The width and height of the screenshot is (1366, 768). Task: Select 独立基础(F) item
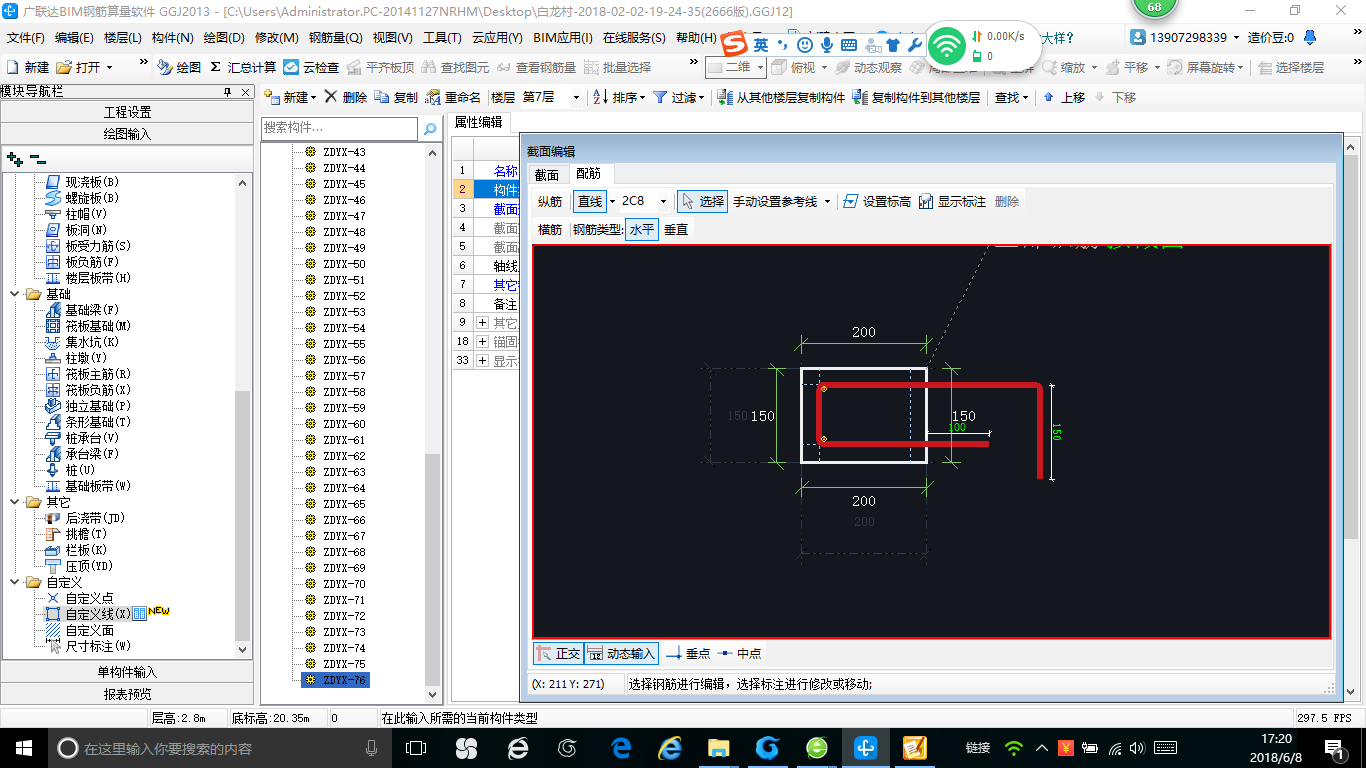[x=87, y=406]
